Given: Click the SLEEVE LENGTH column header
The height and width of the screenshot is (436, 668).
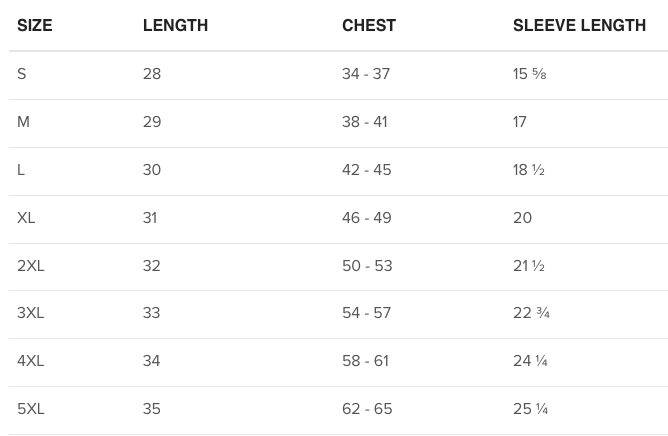Looking at the screenshot, I should 579,26.
